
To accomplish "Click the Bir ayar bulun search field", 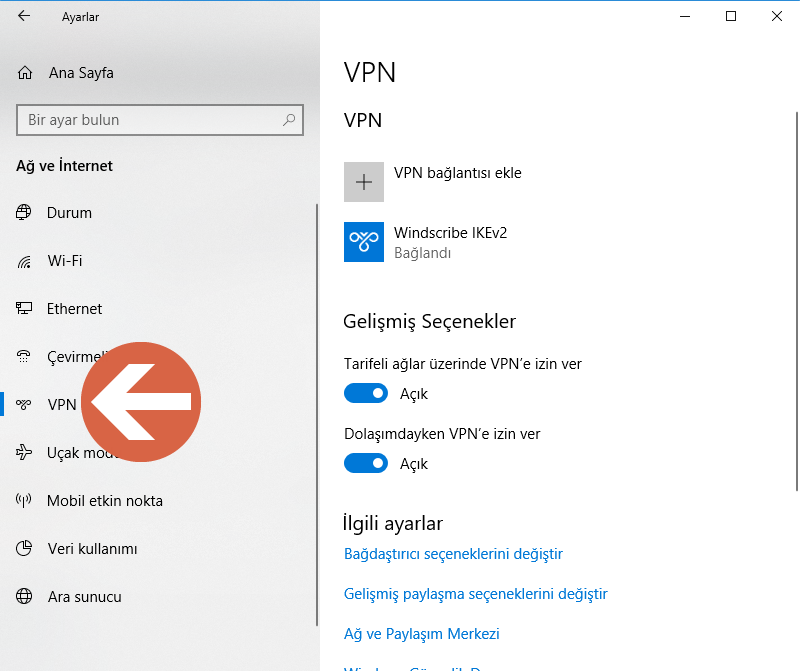I will 160,119.
